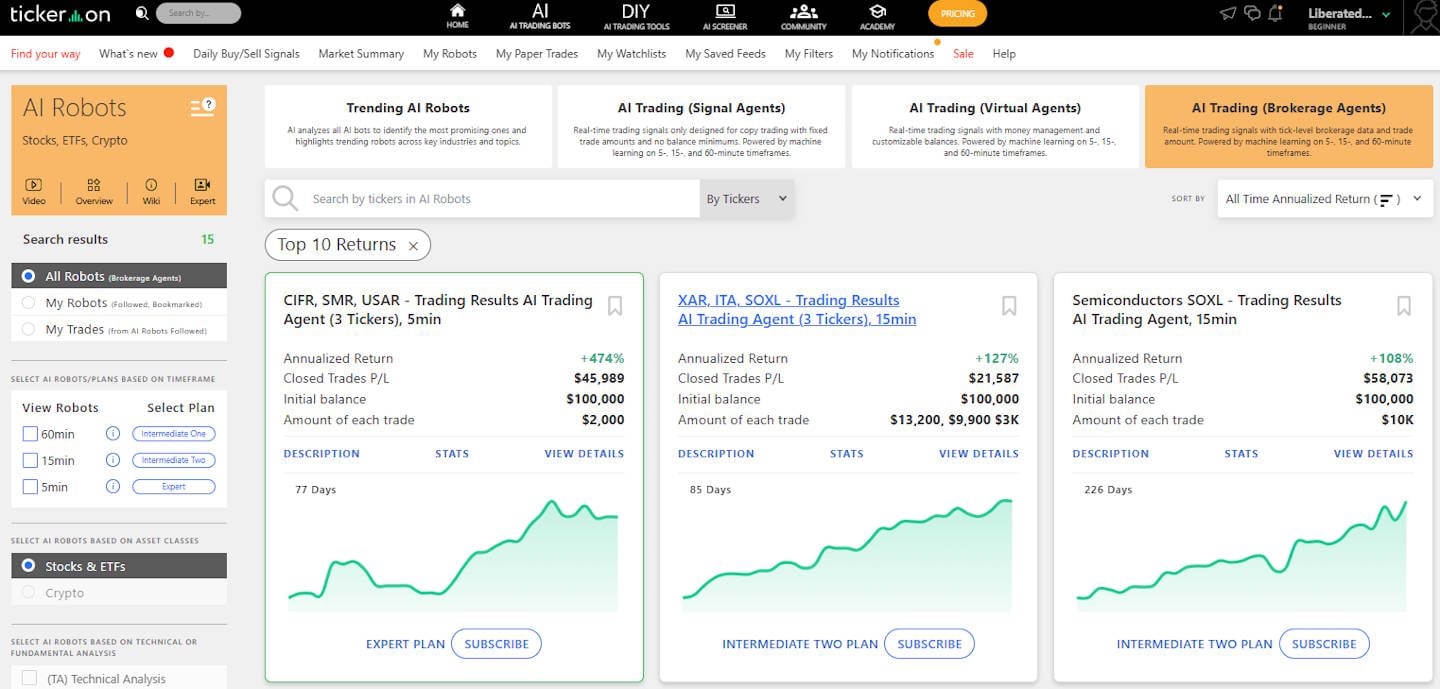Select the My Robots radio option
1440x689 pixels.
click(28, 303)
